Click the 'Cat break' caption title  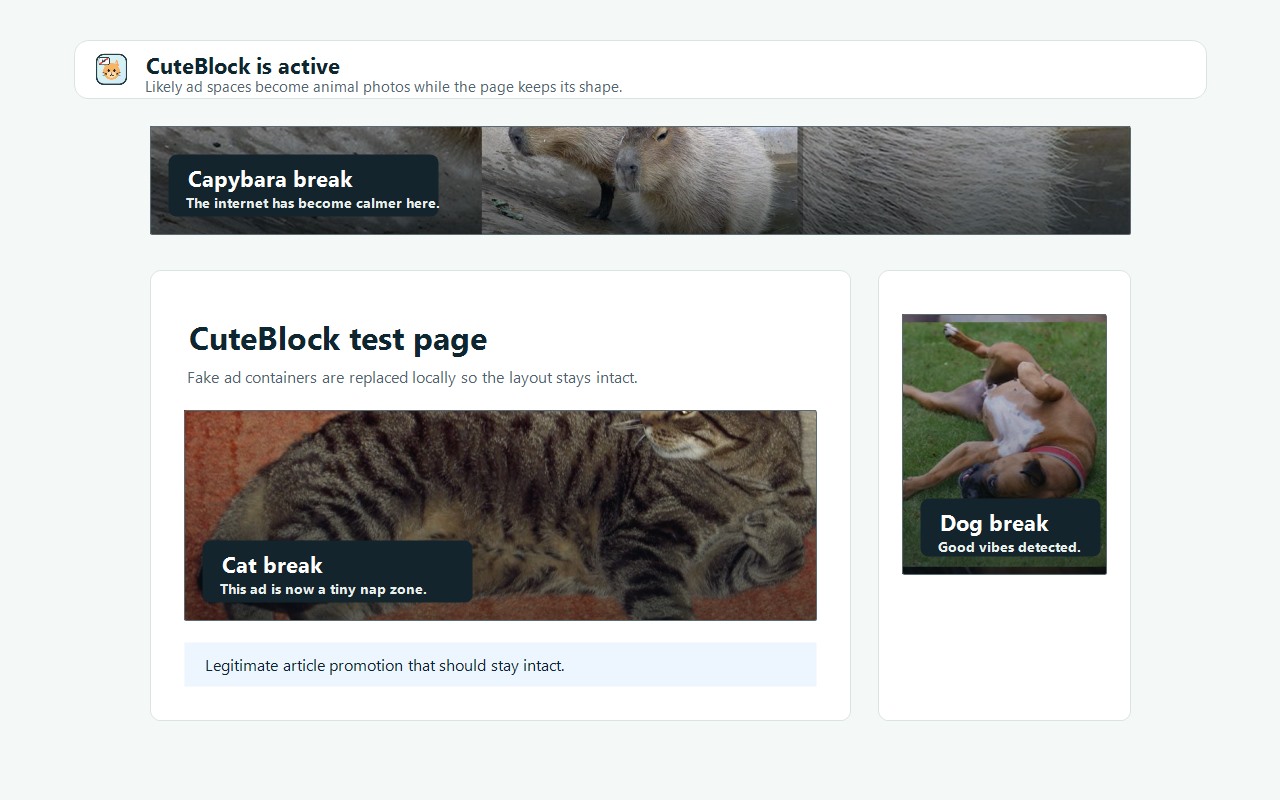(272, 565)
